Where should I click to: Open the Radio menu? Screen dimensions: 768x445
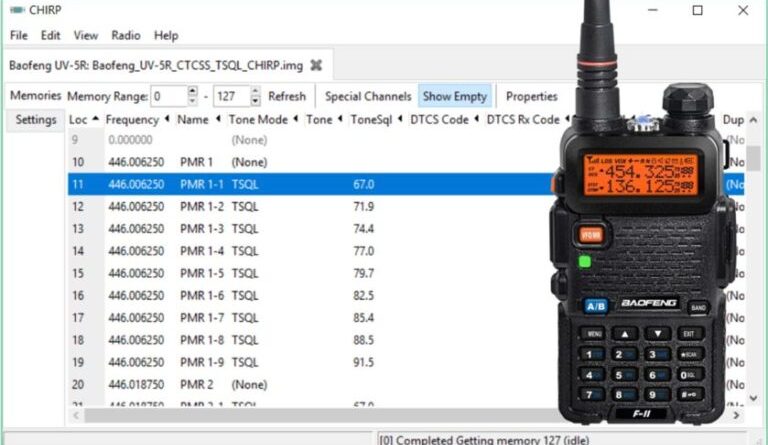pos(126,35)
